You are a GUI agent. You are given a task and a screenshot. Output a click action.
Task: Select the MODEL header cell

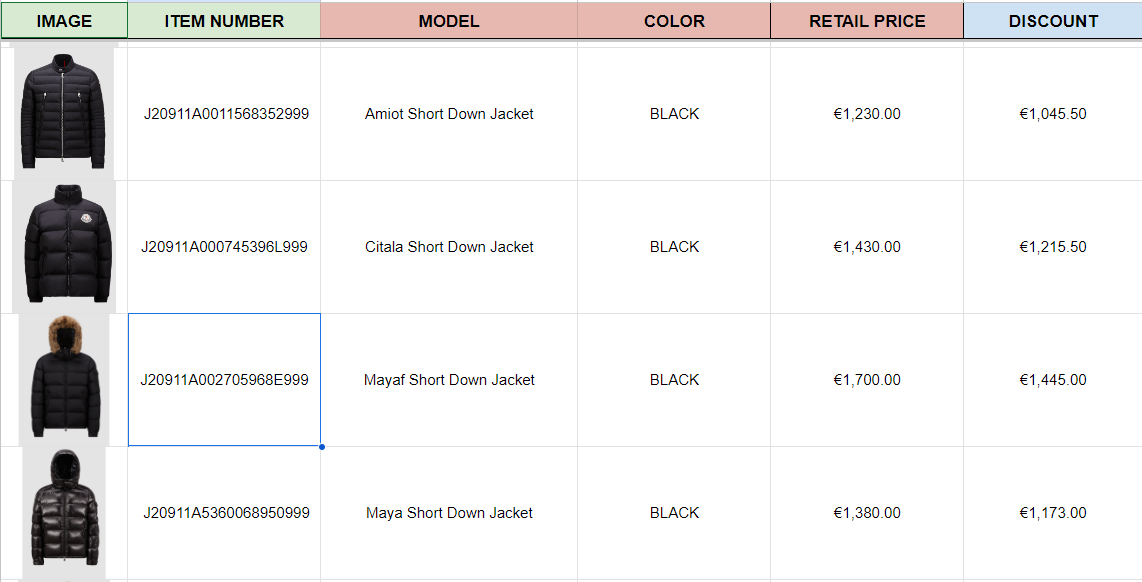pyautogui.click(x=449, y=20)
